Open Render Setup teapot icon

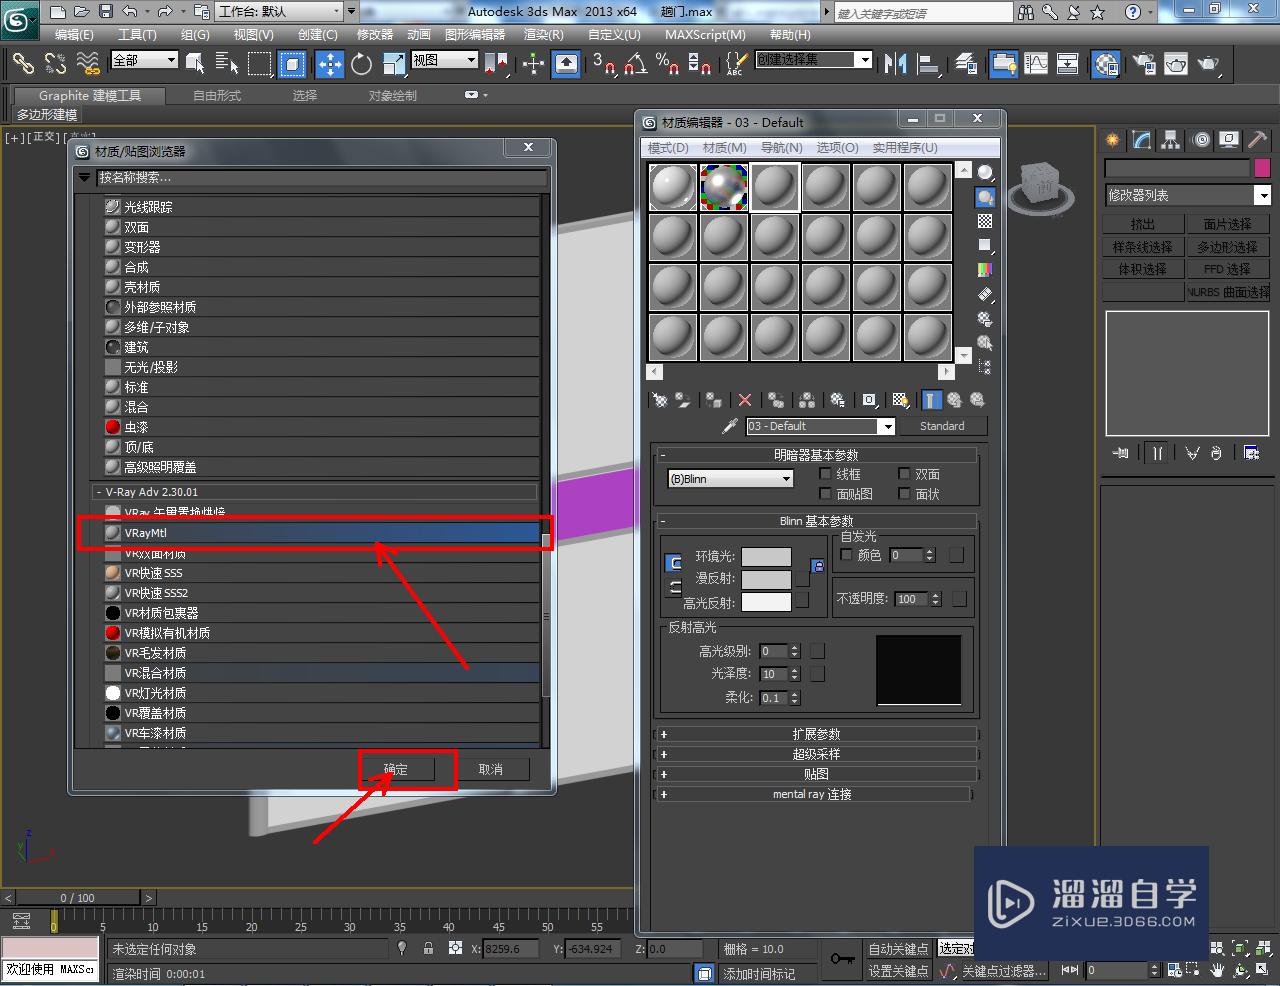[1144, 64]
